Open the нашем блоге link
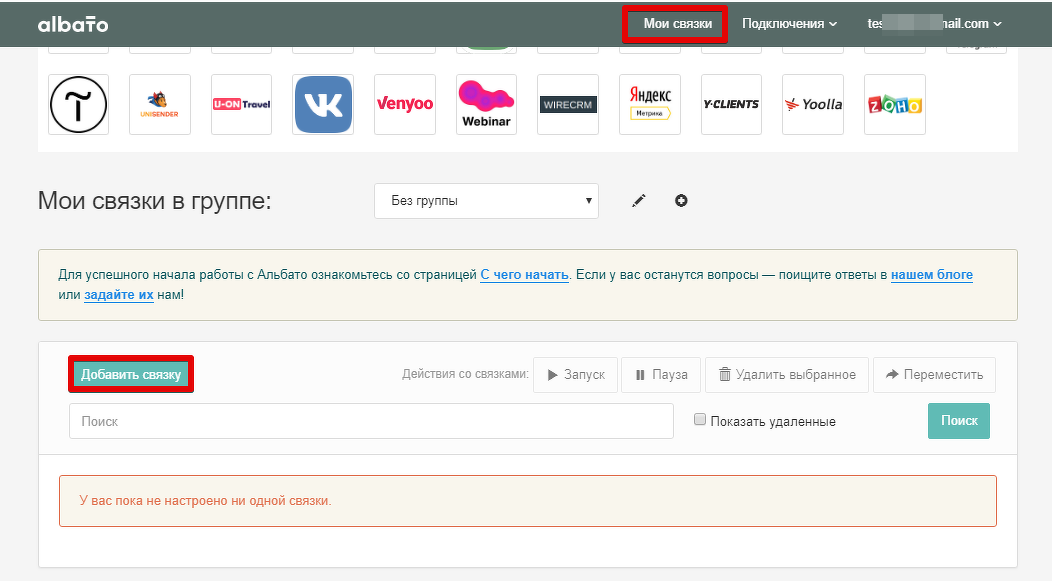The height and width of the screenshot is (581, 1052). tap(932, 275)
